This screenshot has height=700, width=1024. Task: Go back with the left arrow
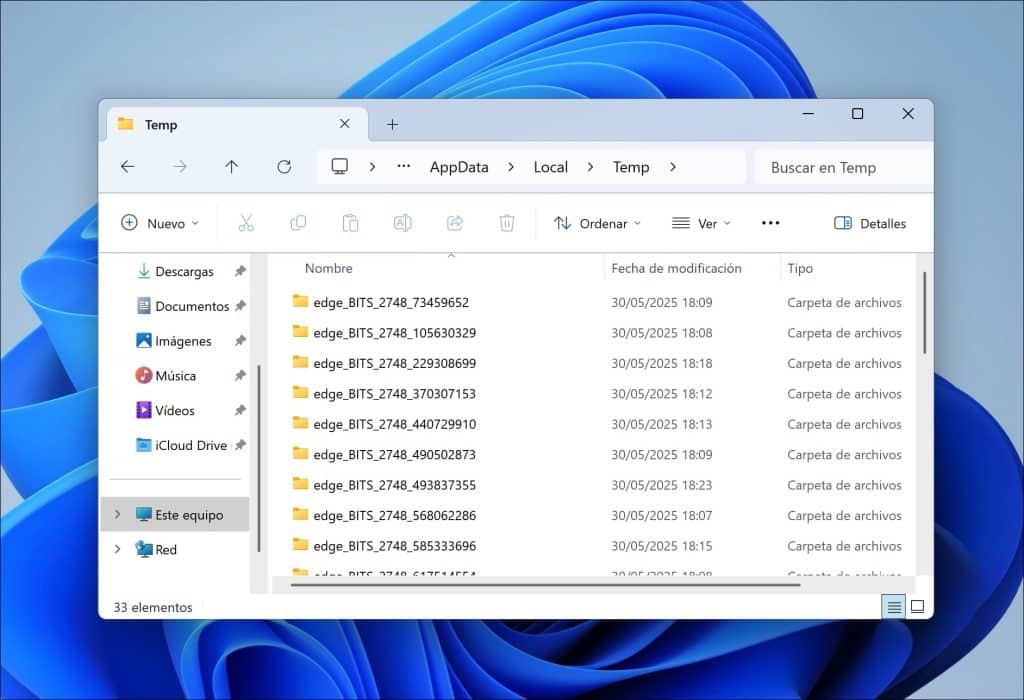coord(127,167)
